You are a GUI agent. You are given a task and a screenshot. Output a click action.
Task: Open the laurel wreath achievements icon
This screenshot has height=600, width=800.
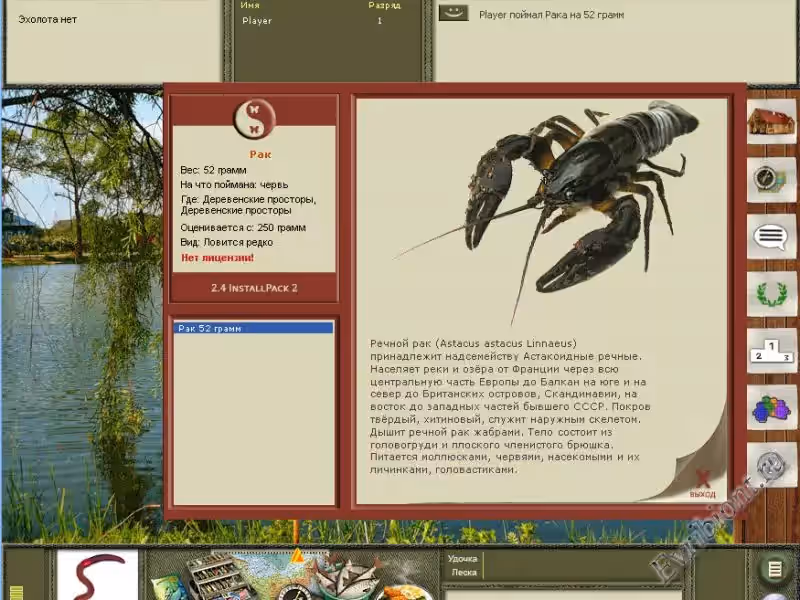tap(771, 294)
